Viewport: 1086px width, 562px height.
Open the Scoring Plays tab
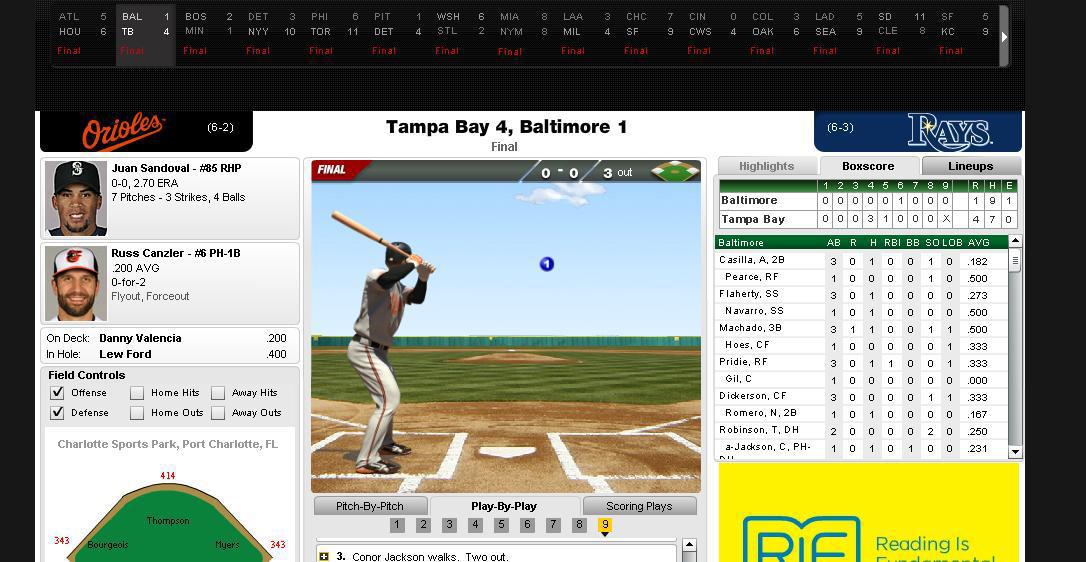639,506
